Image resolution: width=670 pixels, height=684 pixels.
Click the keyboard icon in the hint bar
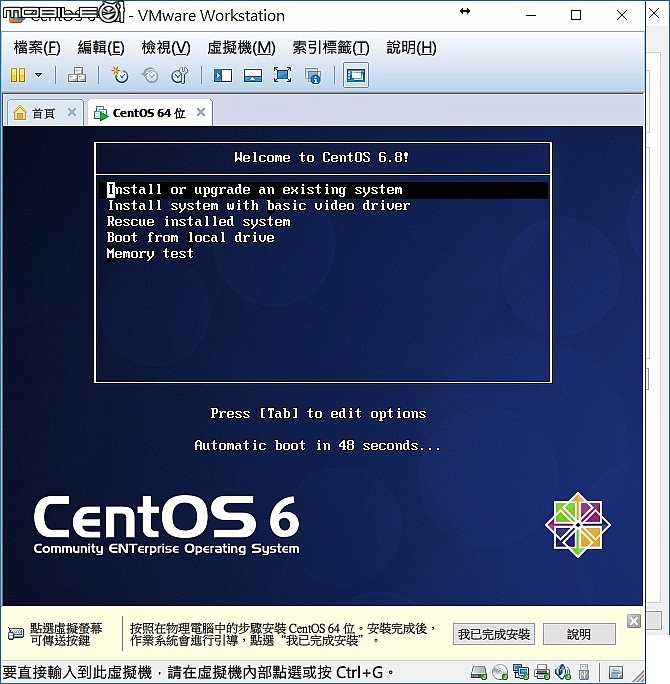16,633
